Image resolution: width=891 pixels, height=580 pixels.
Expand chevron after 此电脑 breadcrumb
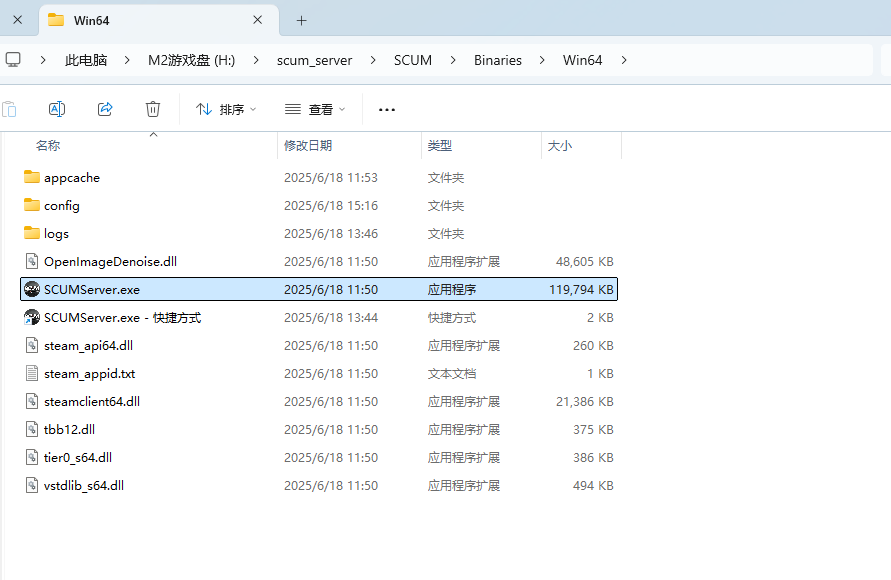pos(127,60)
